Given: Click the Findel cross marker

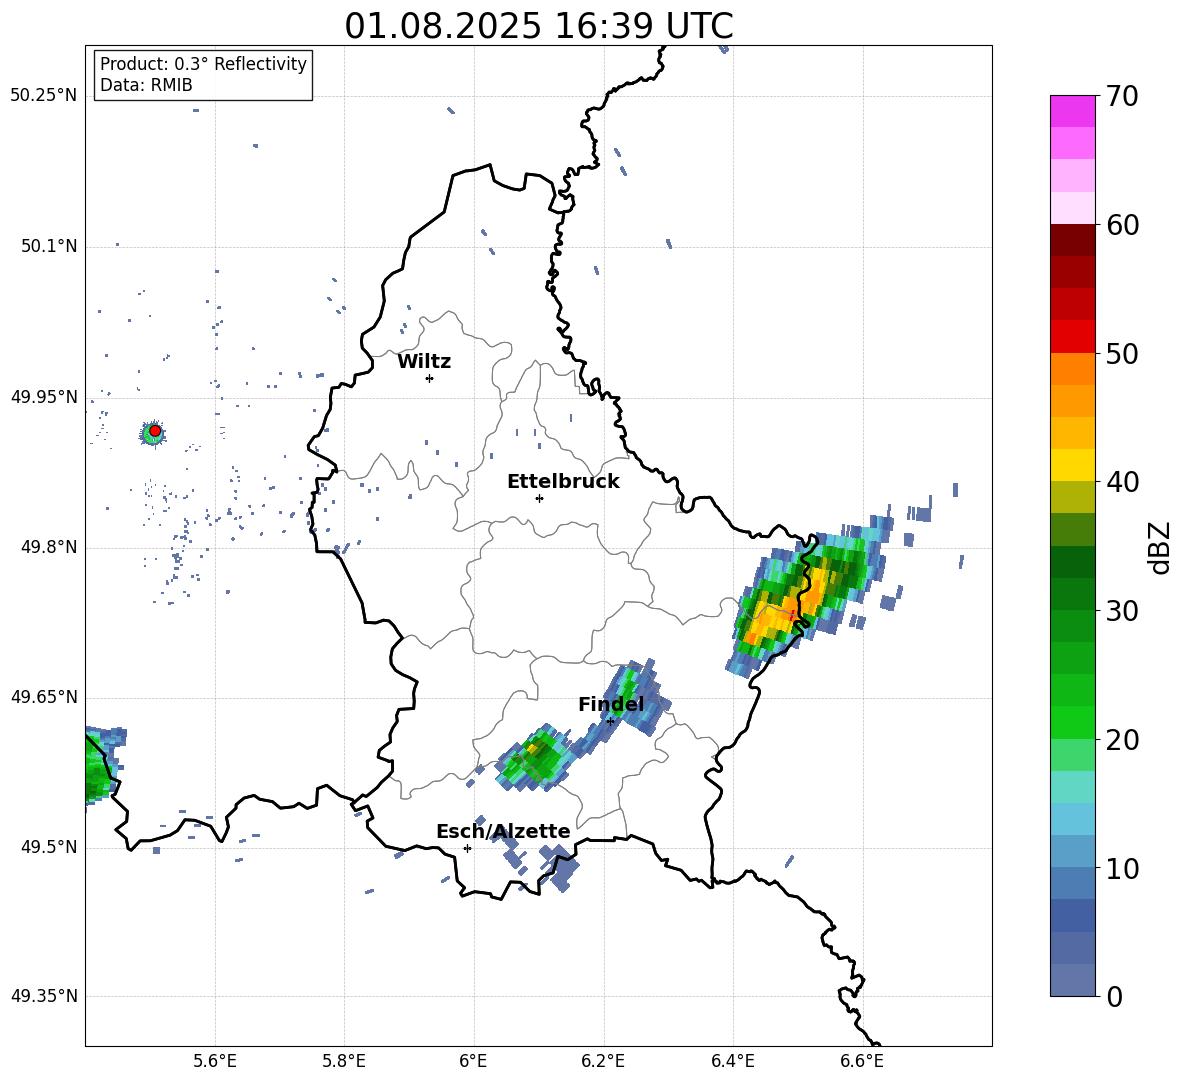Looking at the screenshot, I should click(x=610, y=722).
